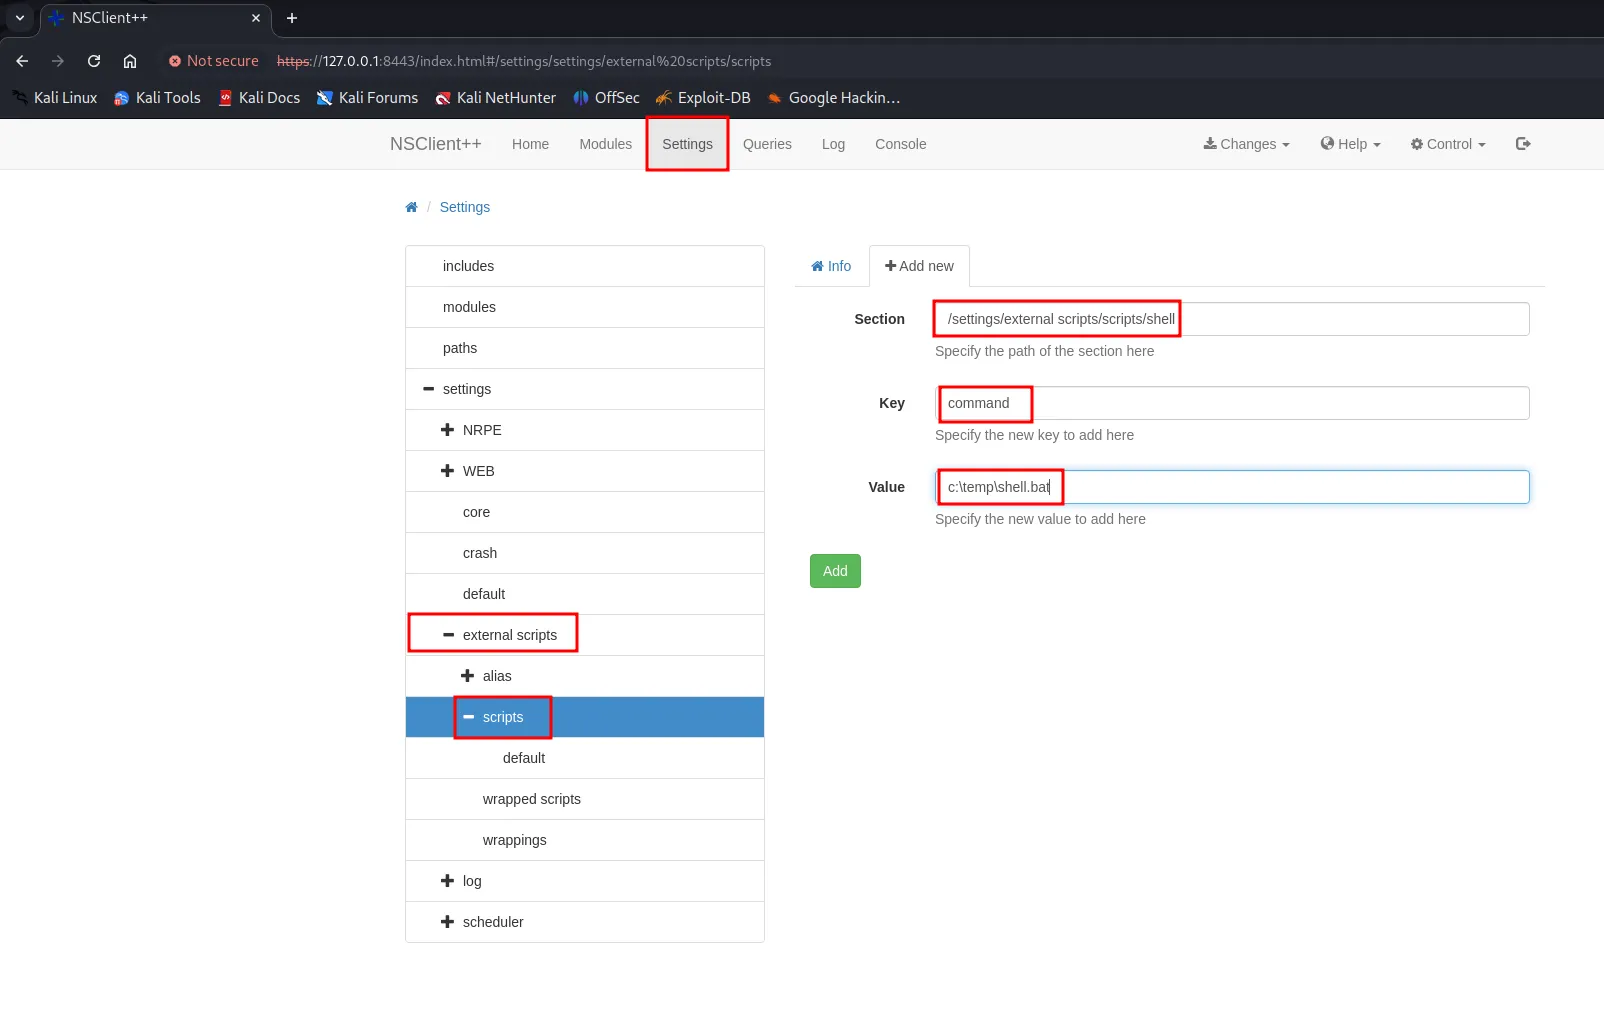Open the Queries nav item
Screen dimensions: 1604x1022
pyautogui.click(x=767, y=144)
